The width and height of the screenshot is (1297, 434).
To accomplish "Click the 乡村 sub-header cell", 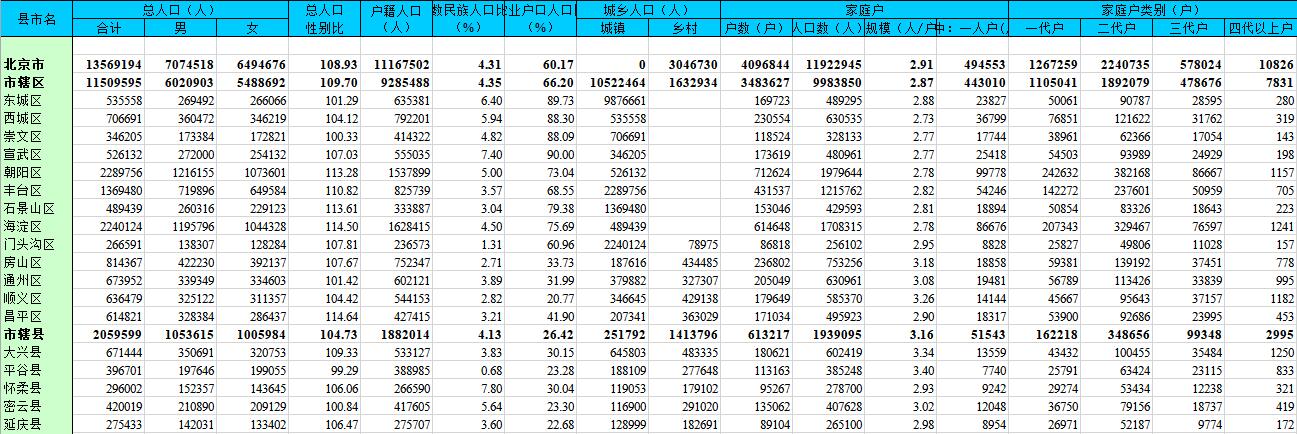I will click(683, 27).
